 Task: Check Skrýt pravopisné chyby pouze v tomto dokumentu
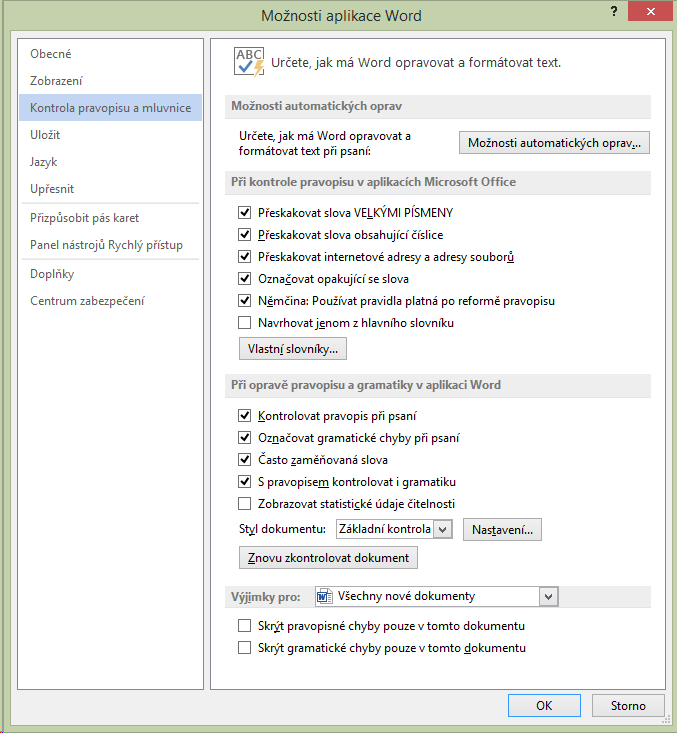pyautogui.click(x=245, y=625)
